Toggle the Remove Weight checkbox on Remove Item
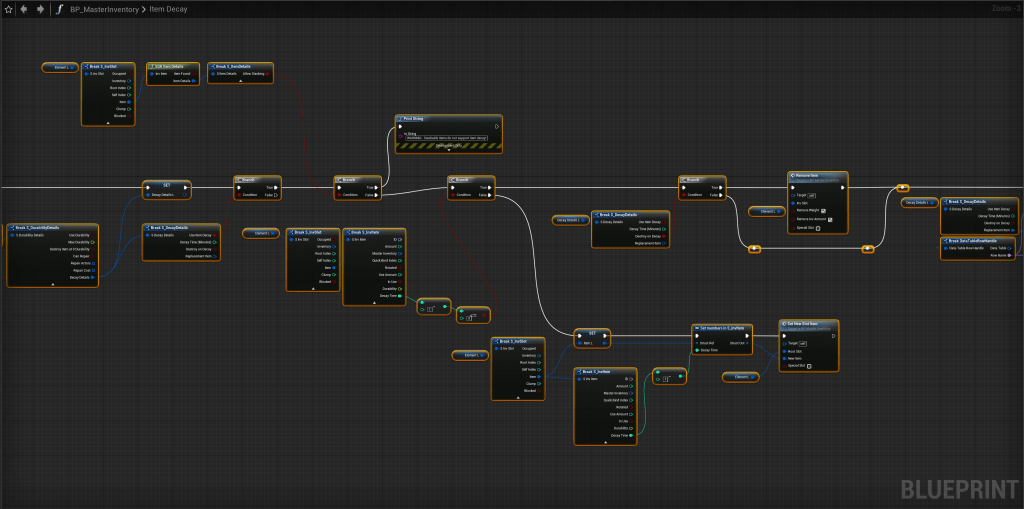Image resolution: width=1024 pixels, height=509 pixels. point(822,211)
